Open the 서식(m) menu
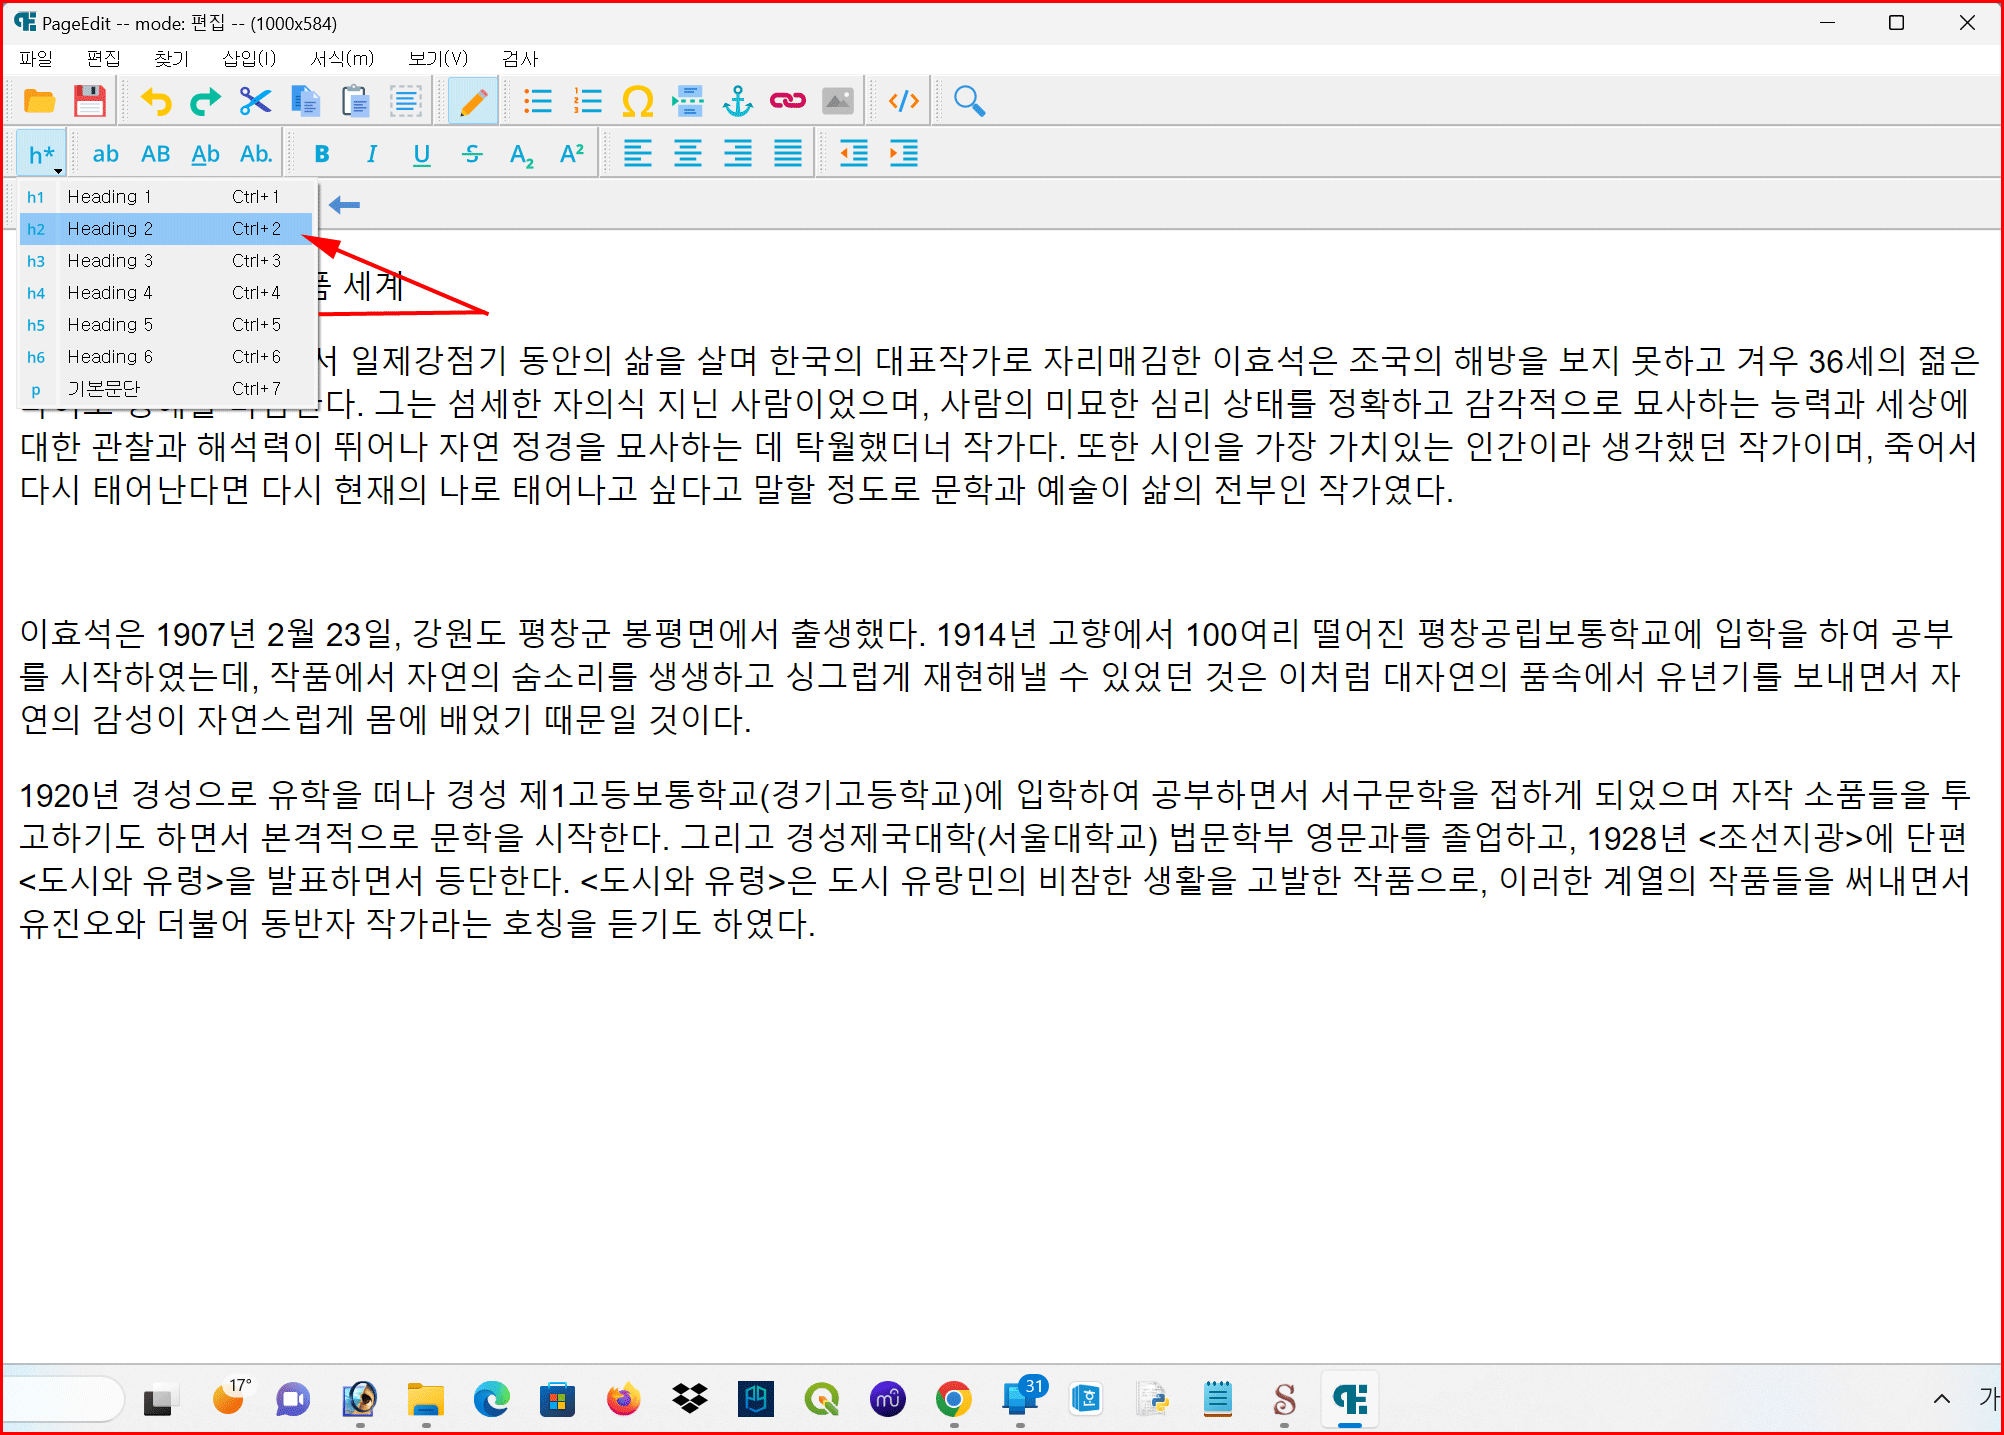2004x1435 pixels. click(341, 59)
